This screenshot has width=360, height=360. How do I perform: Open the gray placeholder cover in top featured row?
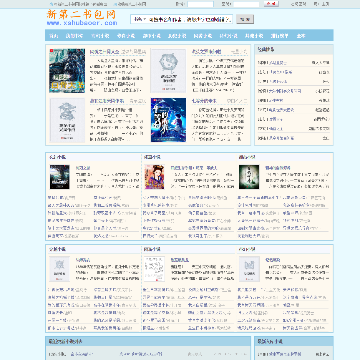[x=168, y=71]
